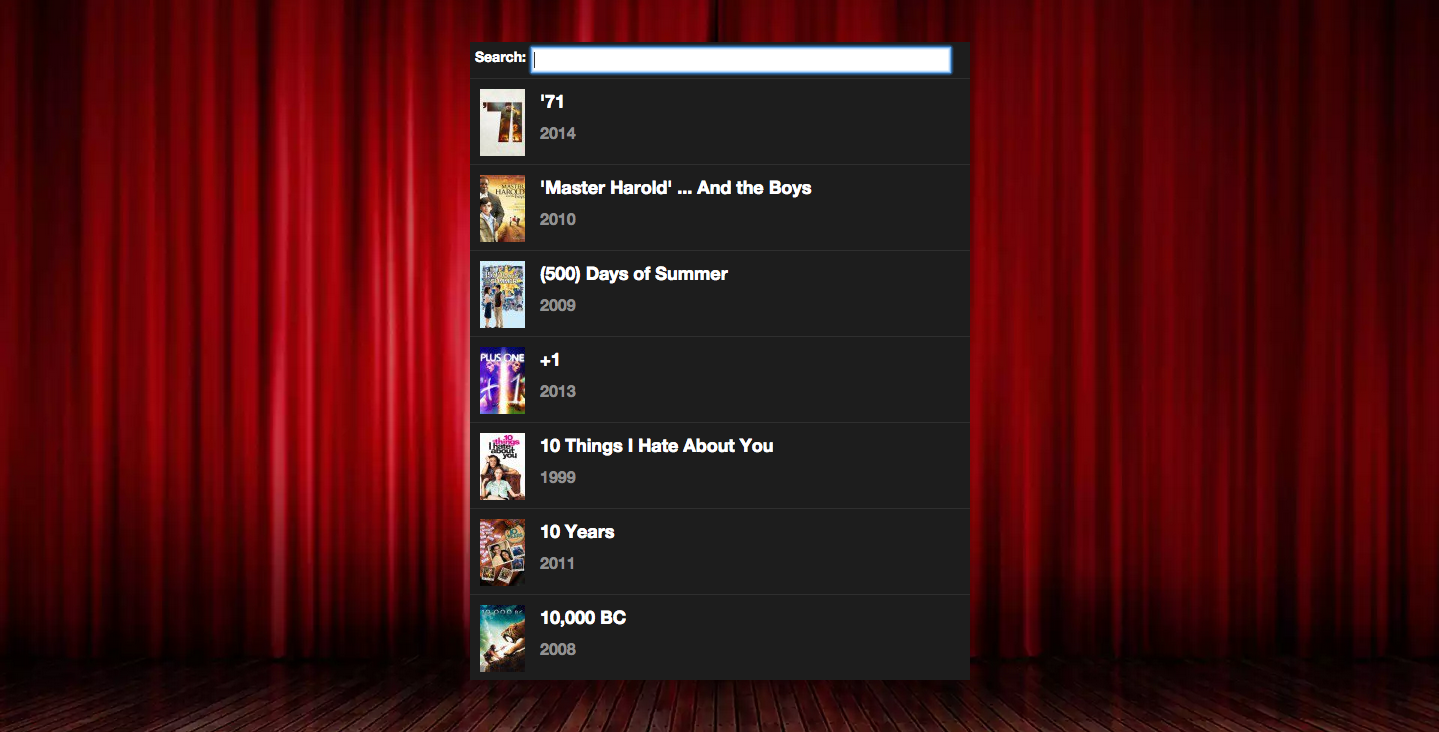Click the +1 movie poster
1439x732 pixels.
[x=502, y=379]
